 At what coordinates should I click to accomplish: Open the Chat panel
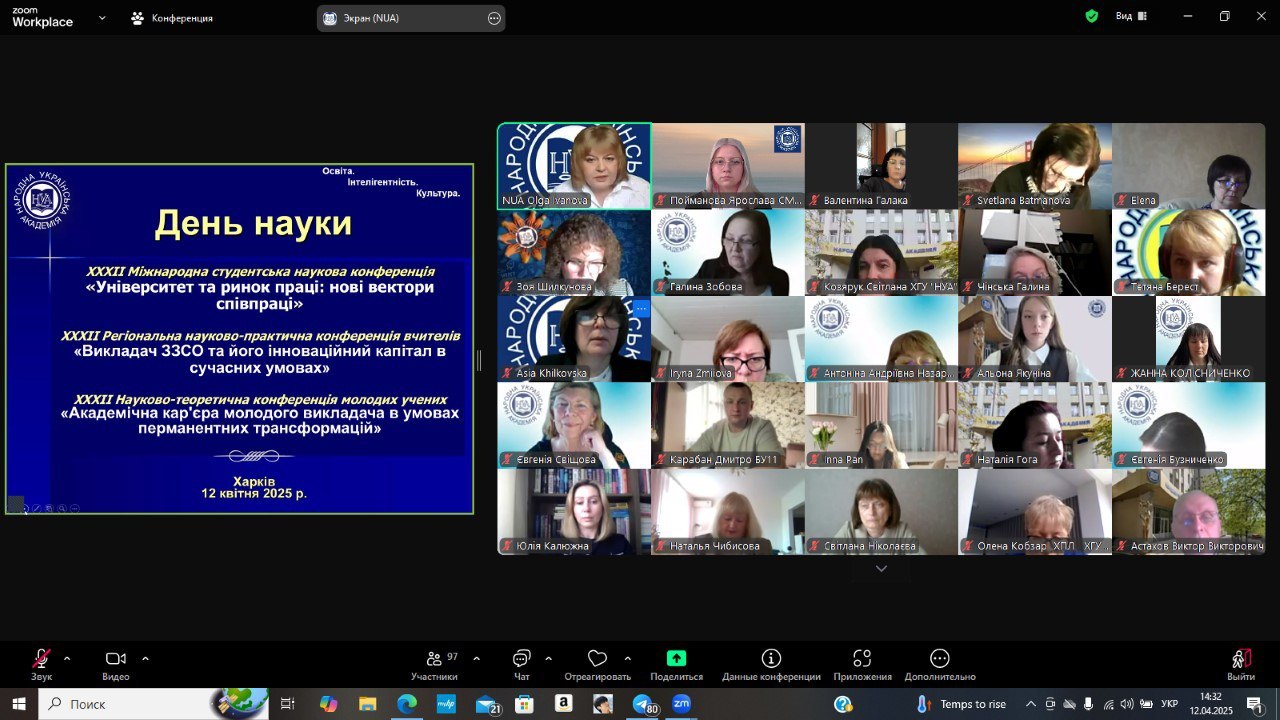coord(521,660)
